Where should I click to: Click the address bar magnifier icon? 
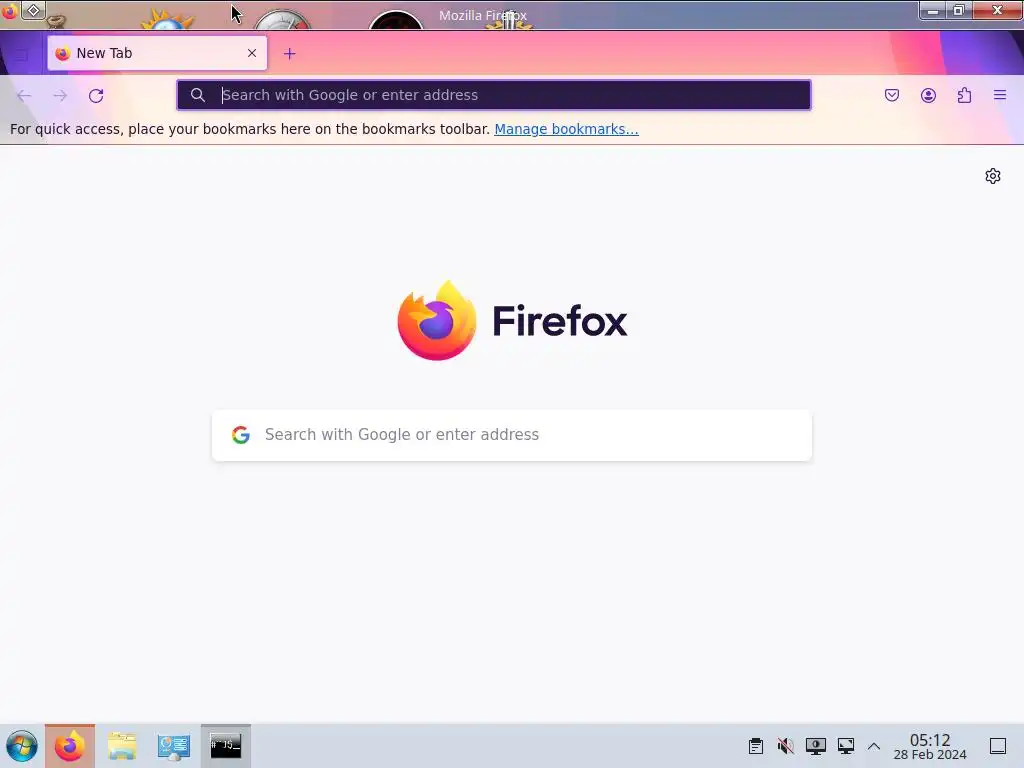197,95
